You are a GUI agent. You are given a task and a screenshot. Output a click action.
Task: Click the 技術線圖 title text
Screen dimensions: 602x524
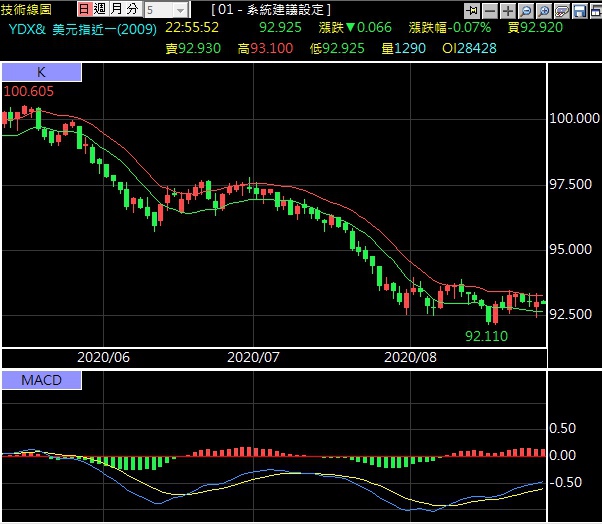click(26, 9)
